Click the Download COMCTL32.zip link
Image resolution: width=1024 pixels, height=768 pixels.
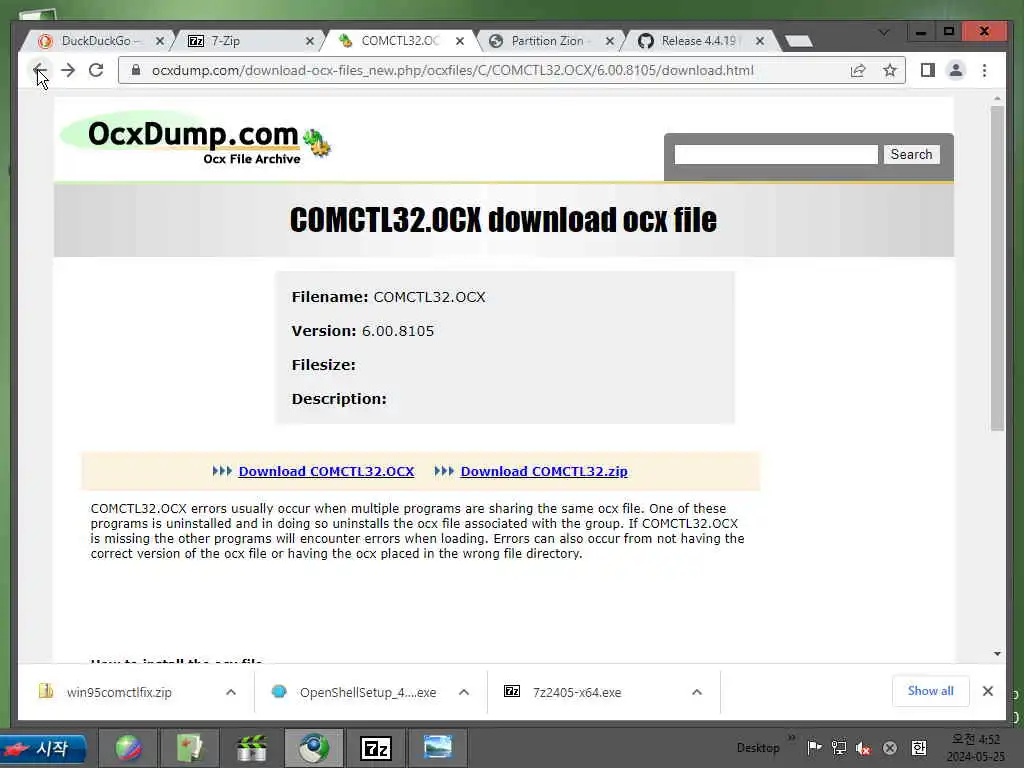point(543,471)
